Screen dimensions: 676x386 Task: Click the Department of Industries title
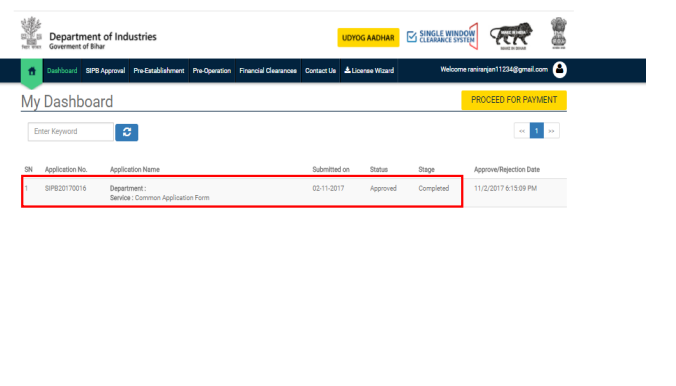(x=103, y=37)
